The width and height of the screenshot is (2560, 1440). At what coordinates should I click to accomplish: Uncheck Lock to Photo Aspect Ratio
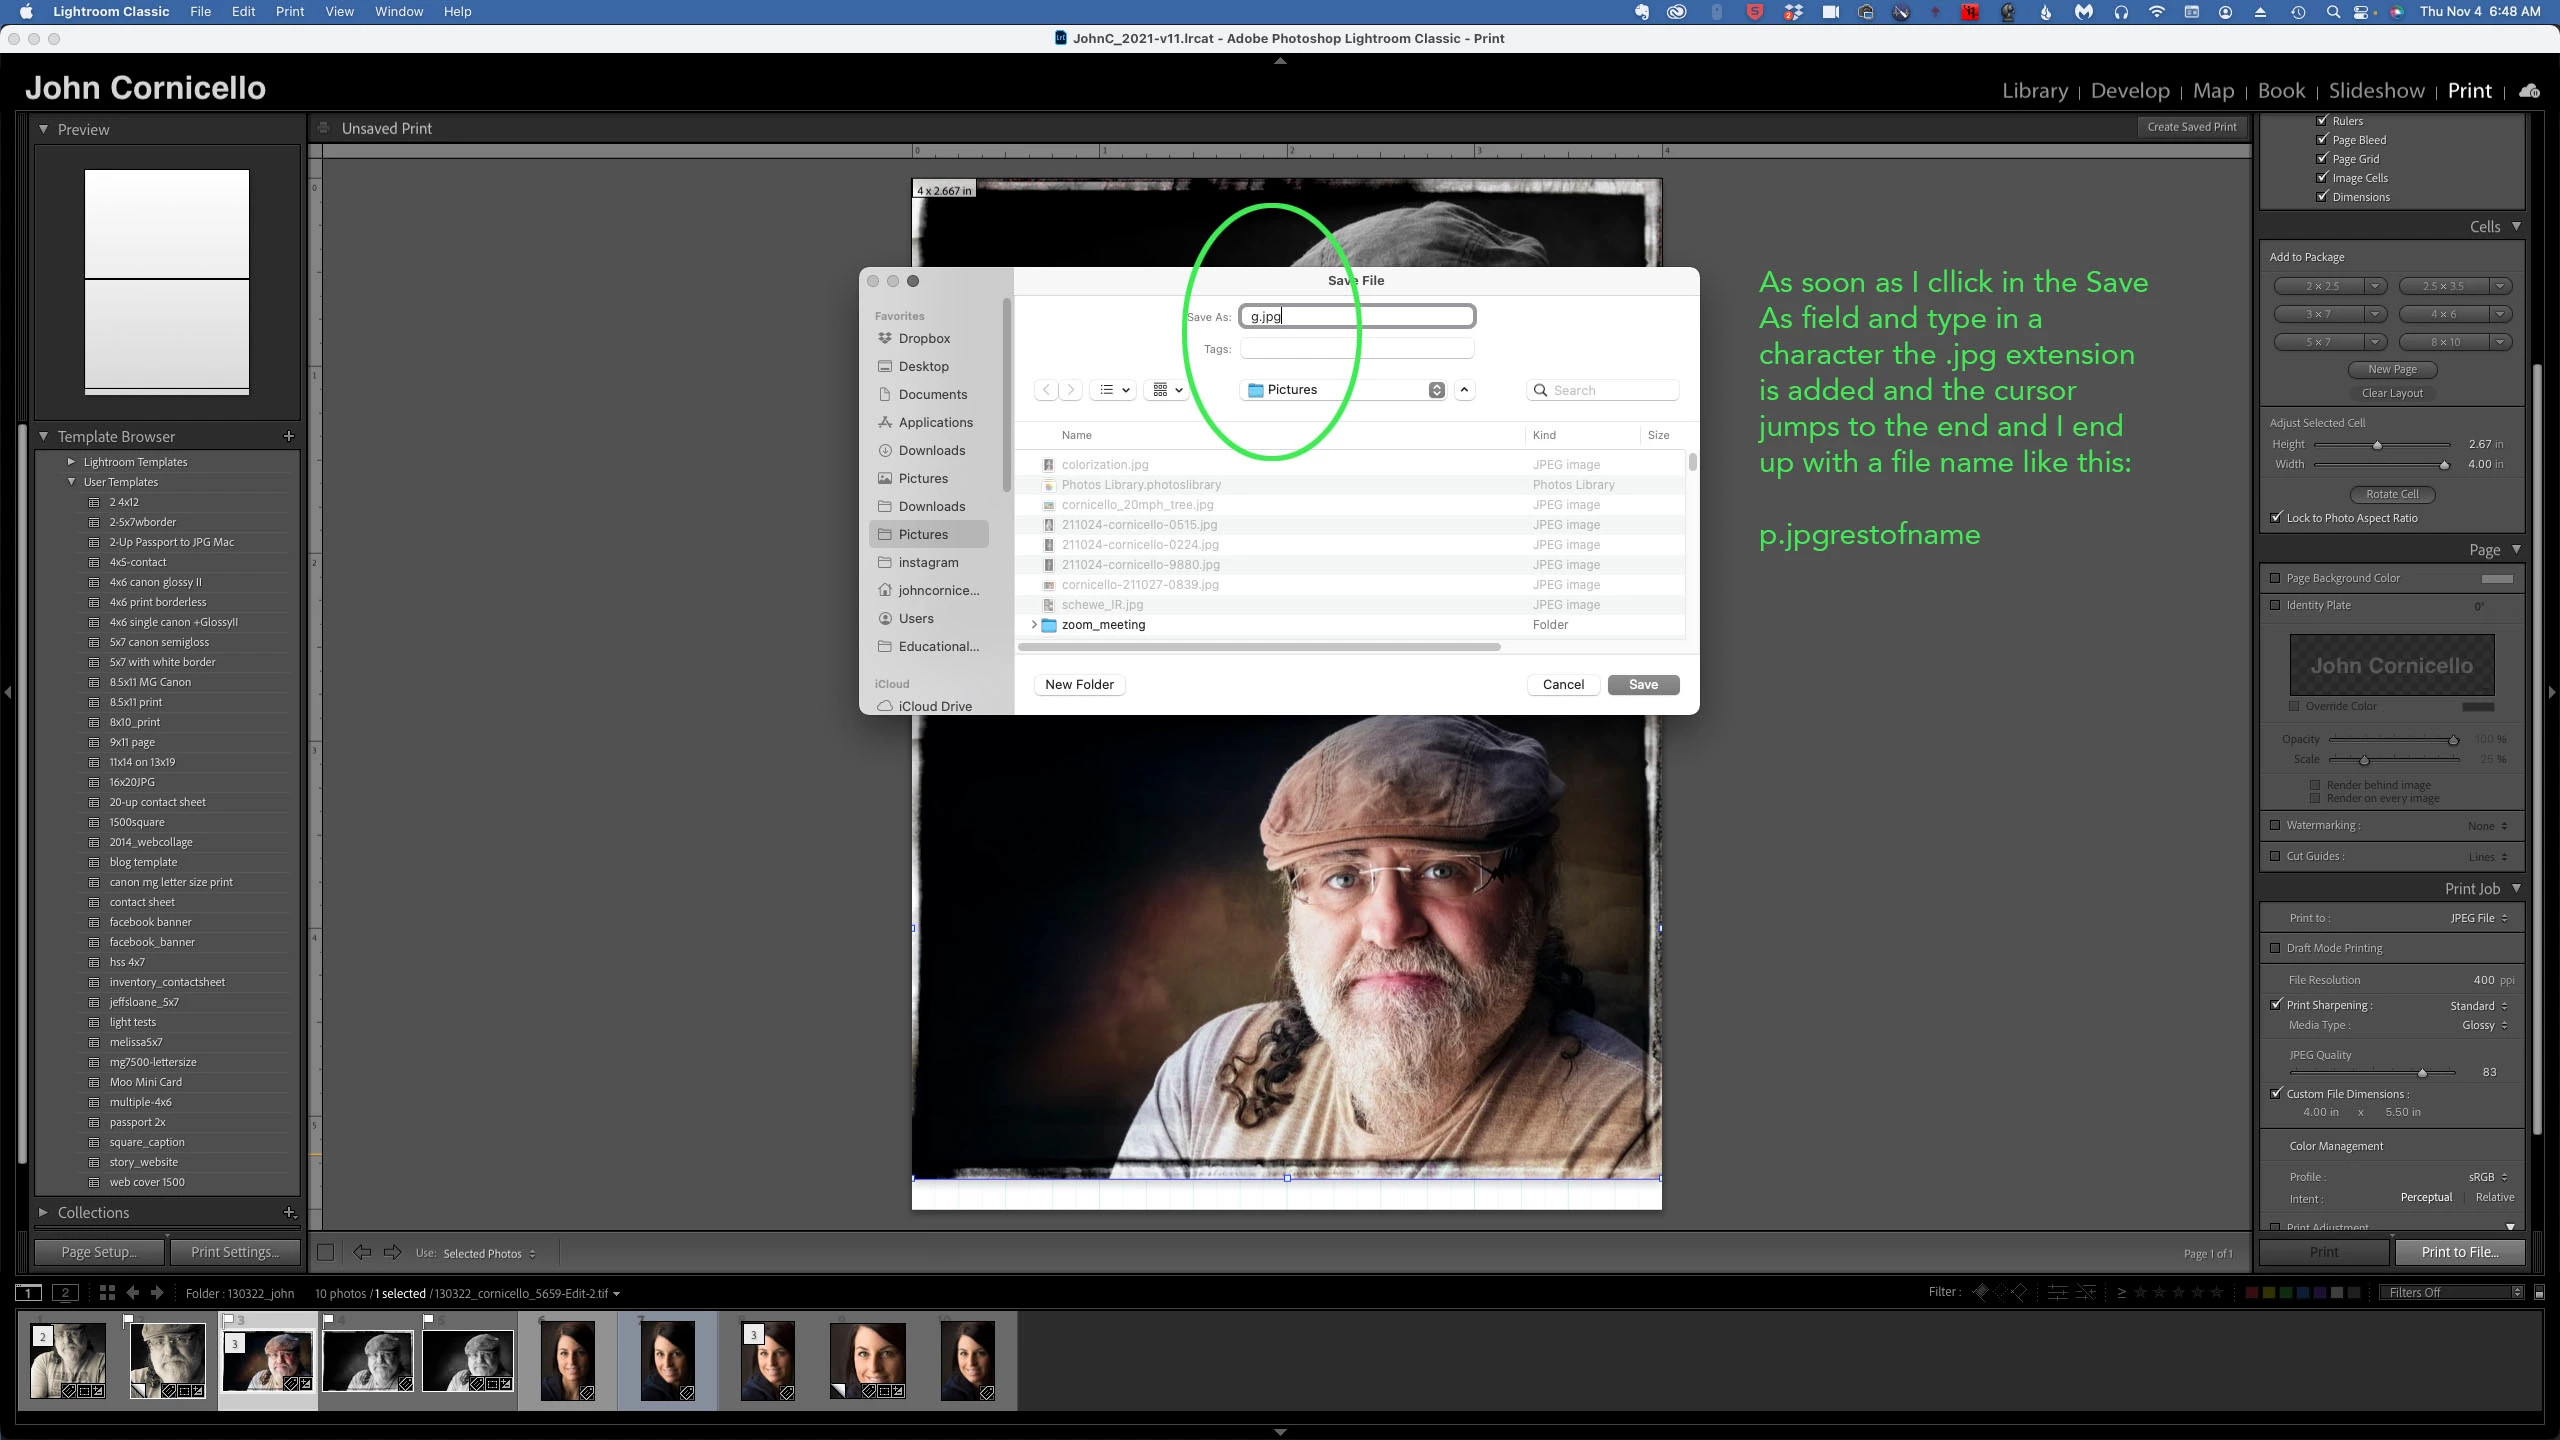click(x=2277, y=518)
